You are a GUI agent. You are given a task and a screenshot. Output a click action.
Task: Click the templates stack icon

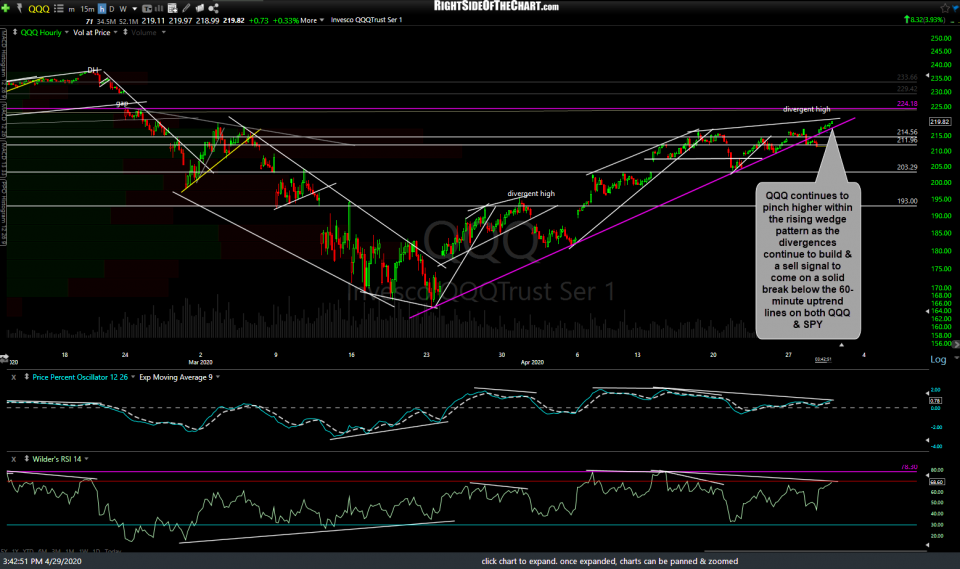click(200, 8)
